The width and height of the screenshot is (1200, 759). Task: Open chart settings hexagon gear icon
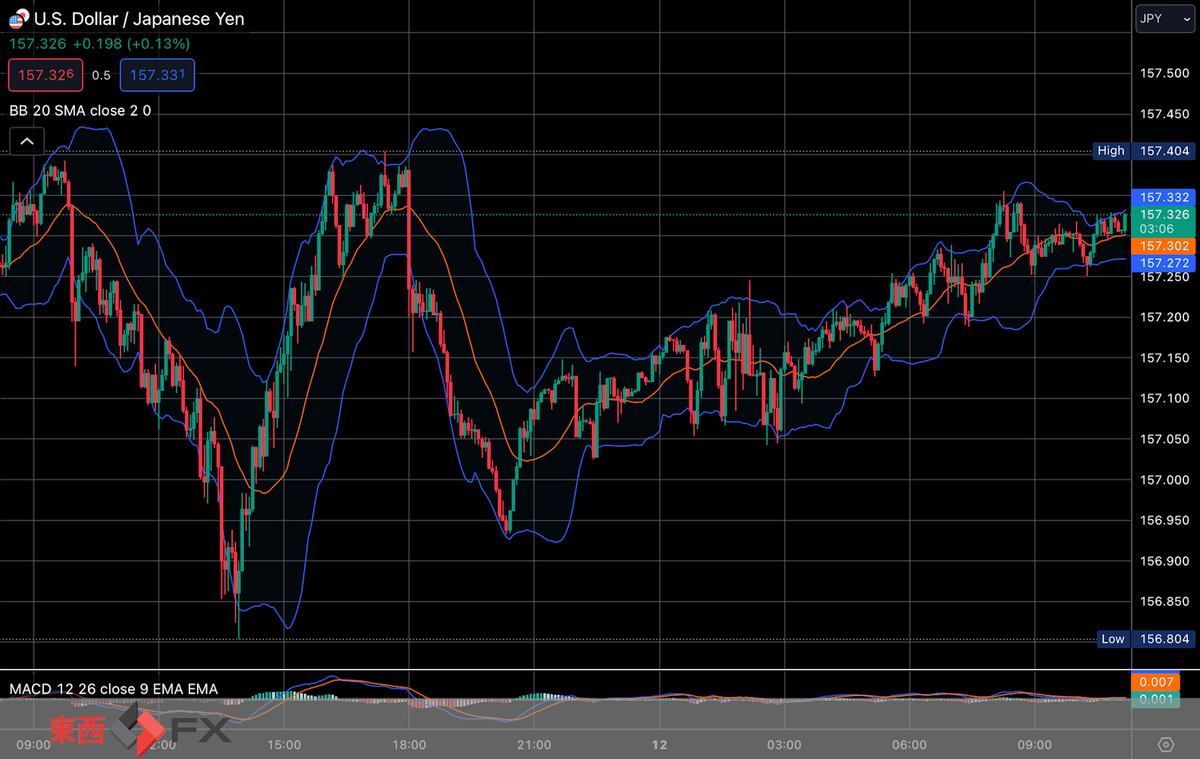[1165, 744]
